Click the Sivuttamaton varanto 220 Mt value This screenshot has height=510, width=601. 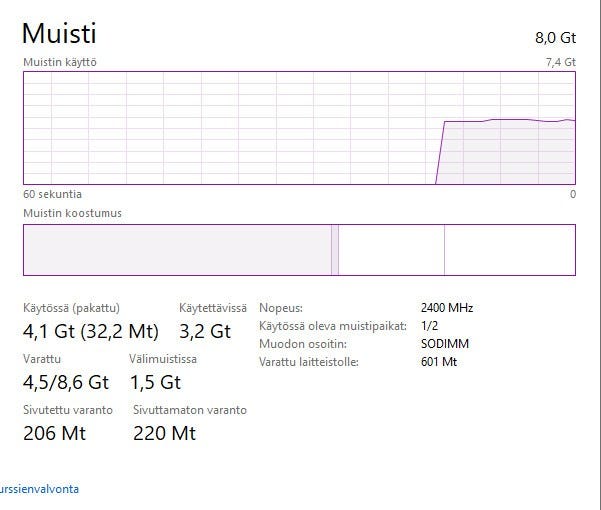(x=164, y=433)
